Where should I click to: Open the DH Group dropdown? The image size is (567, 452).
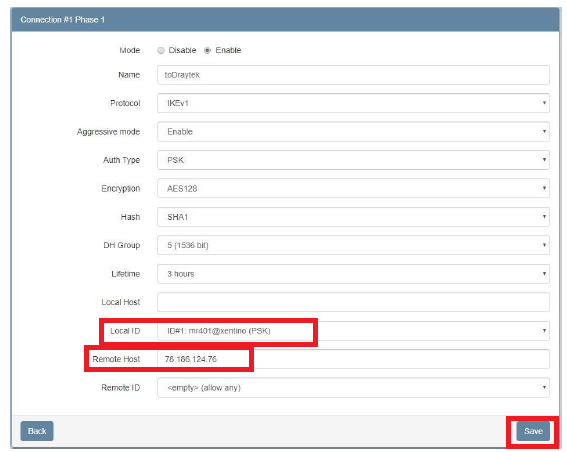(x=353, y=245)
